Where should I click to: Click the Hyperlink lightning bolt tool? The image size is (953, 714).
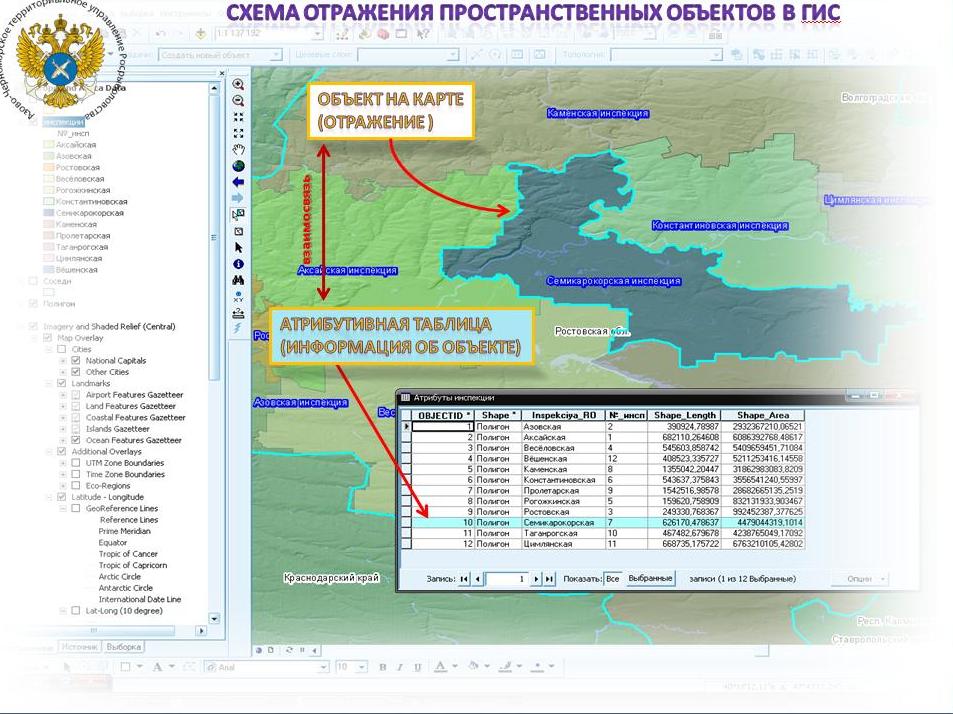(238, 329)
